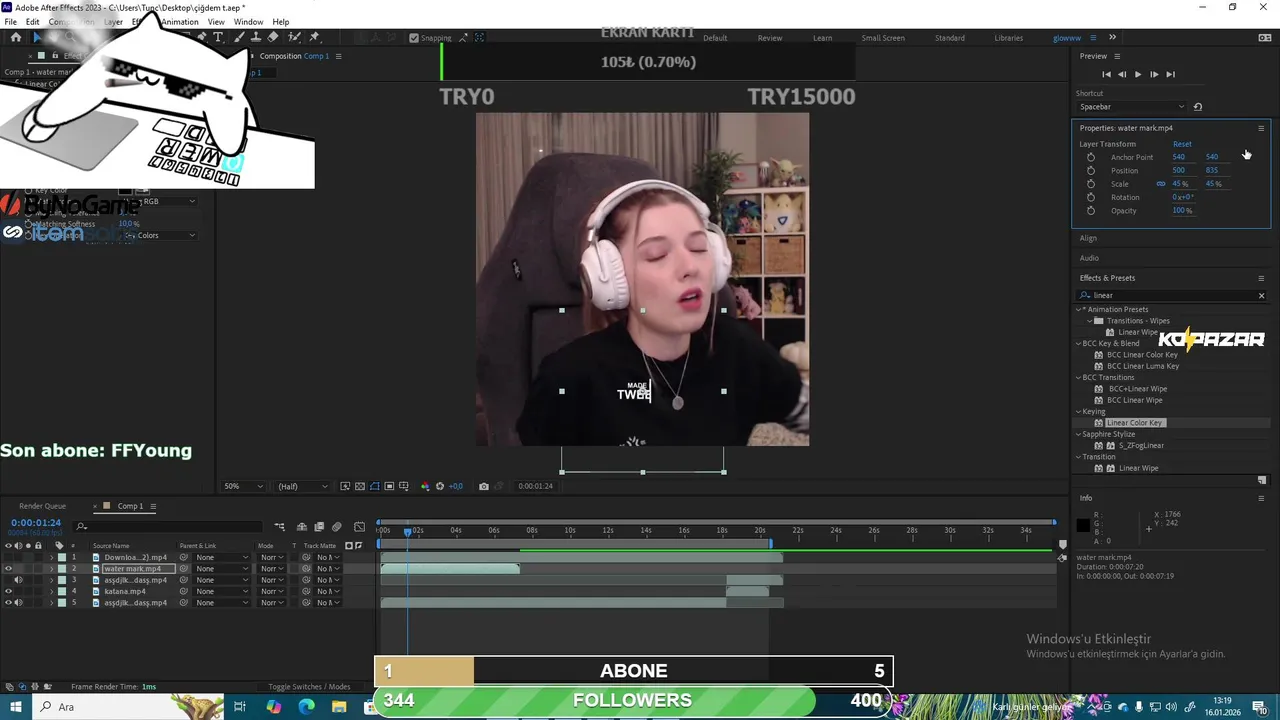This screenshot has width=1280, height=720.
Task: Select the Puppet Pin tool
Action: click(x=315, y=37)
